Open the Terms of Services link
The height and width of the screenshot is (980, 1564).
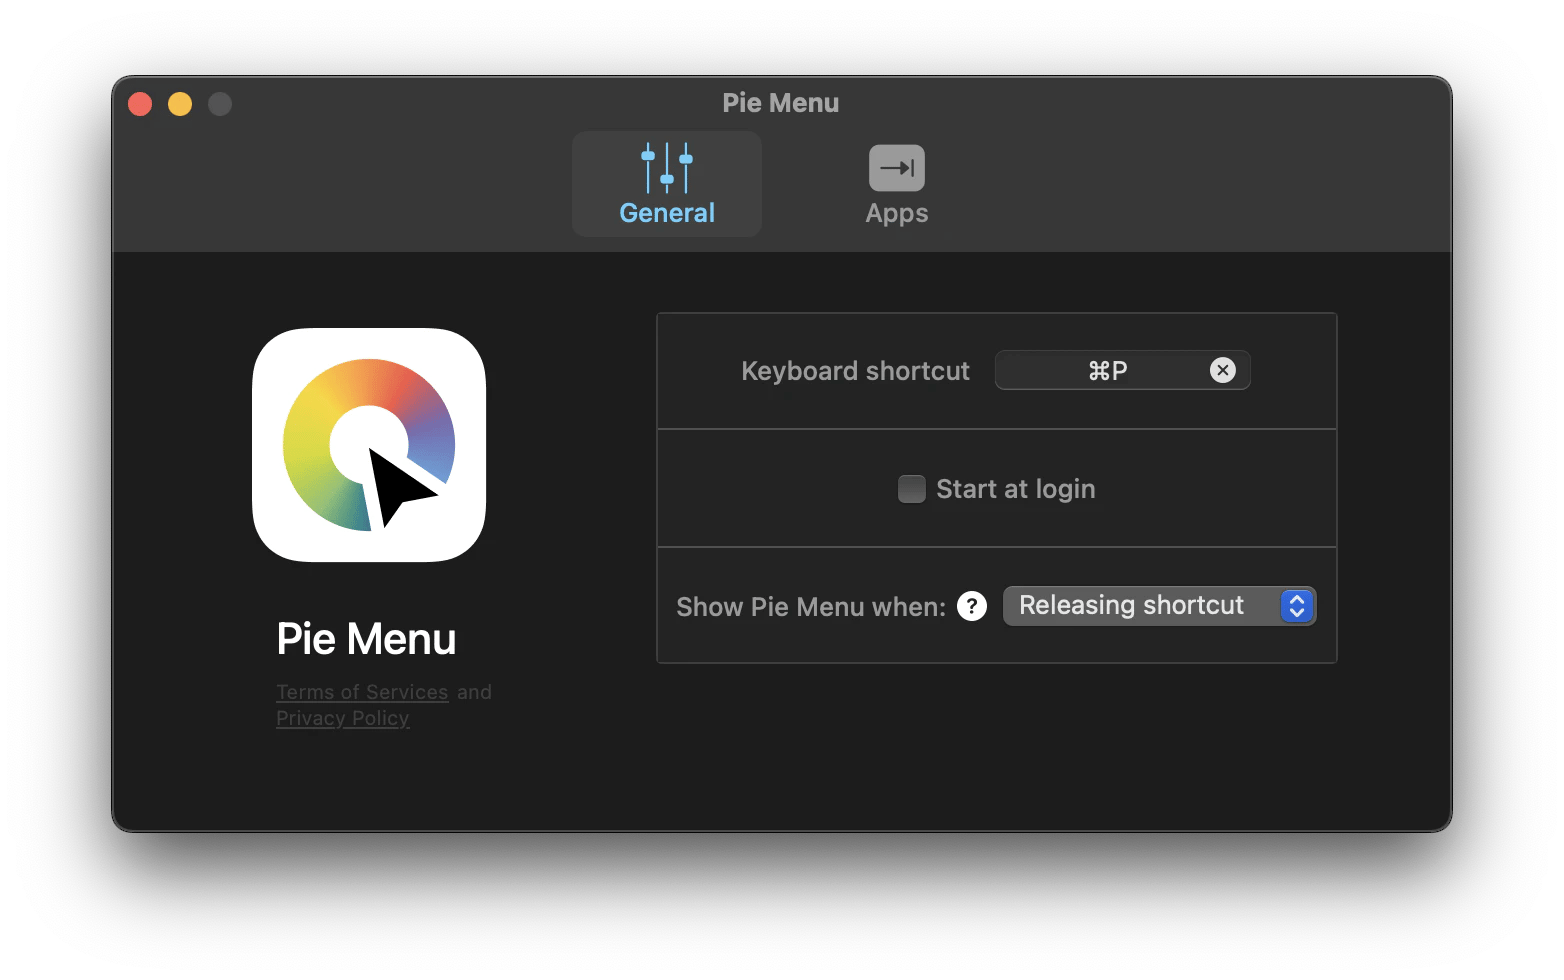click(x=362, y=692)
